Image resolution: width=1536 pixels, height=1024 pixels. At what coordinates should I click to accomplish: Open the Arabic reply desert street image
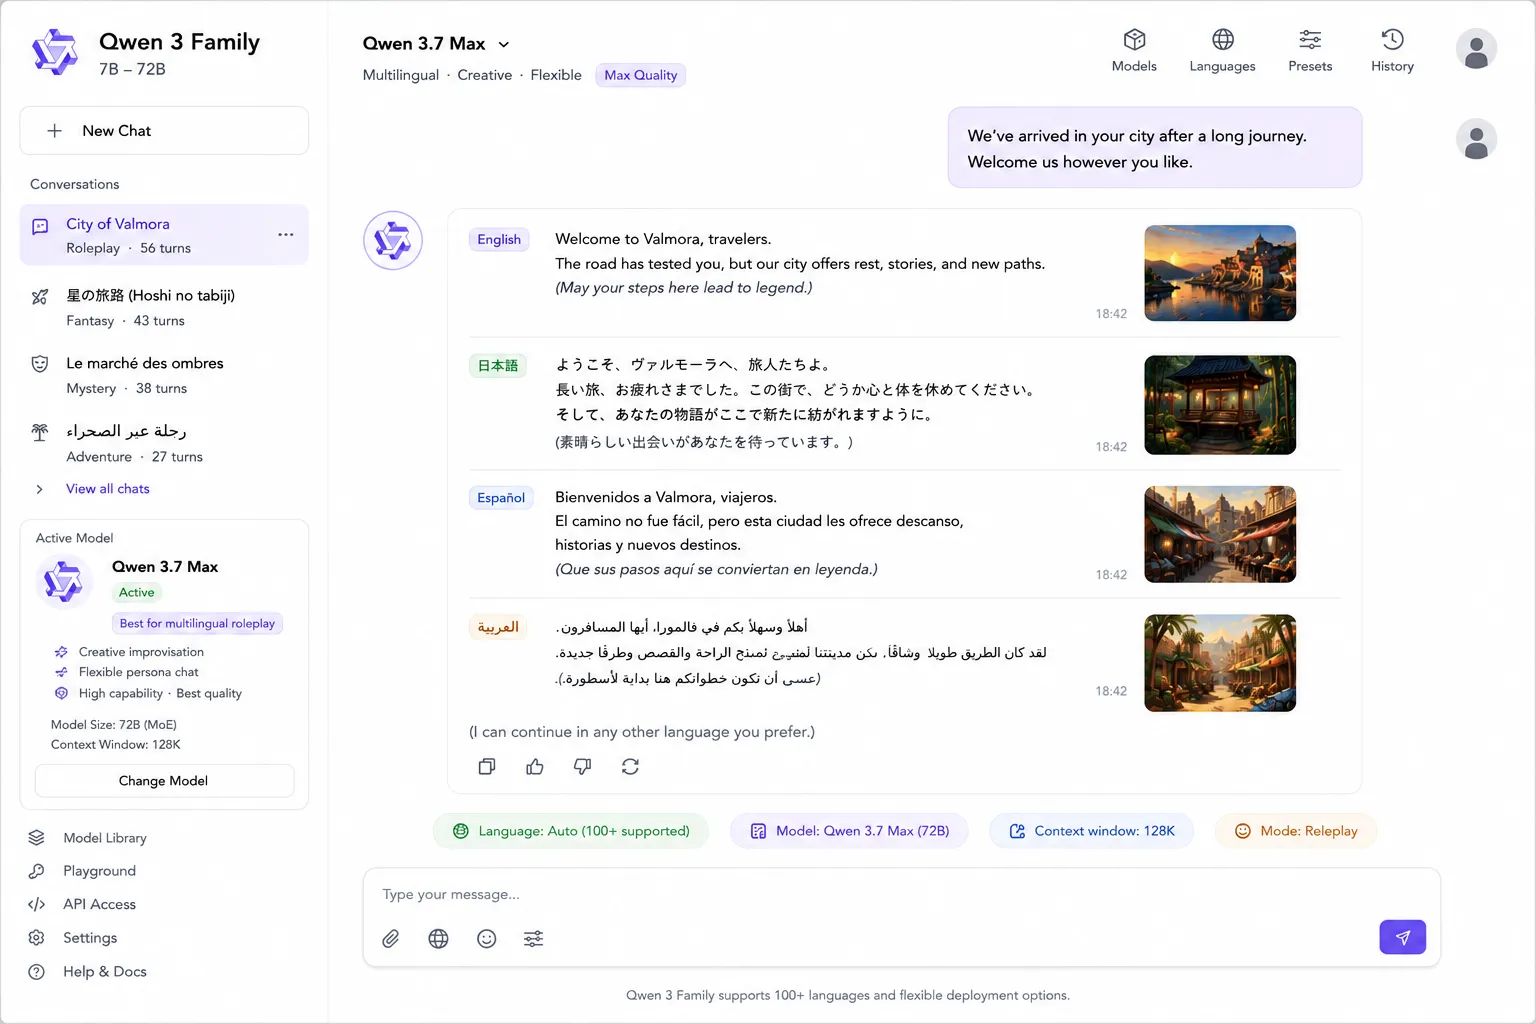pos(1220,663)
